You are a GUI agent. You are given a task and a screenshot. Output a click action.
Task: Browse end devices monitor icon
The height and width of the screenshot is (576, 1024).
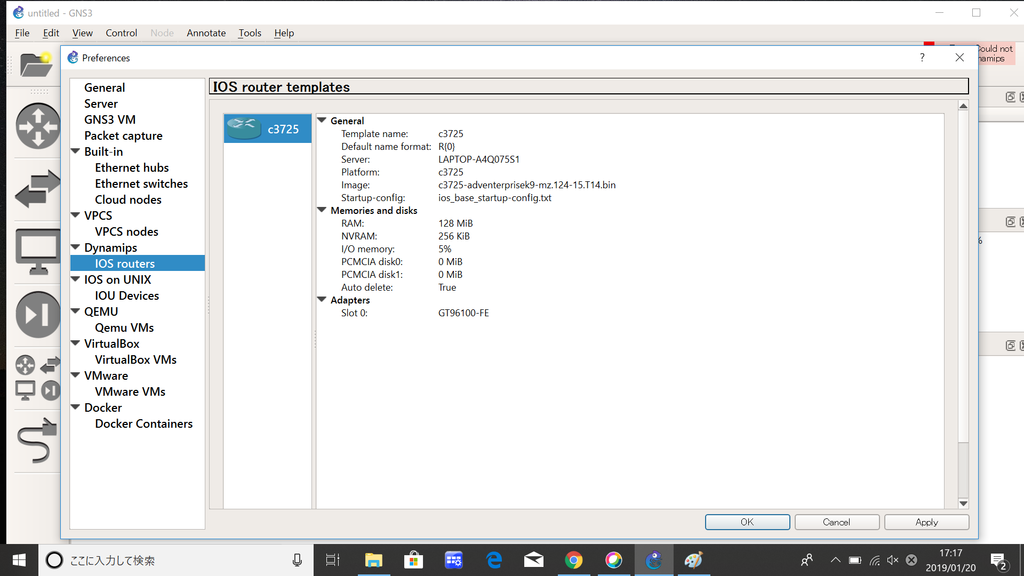coord(38,251)
